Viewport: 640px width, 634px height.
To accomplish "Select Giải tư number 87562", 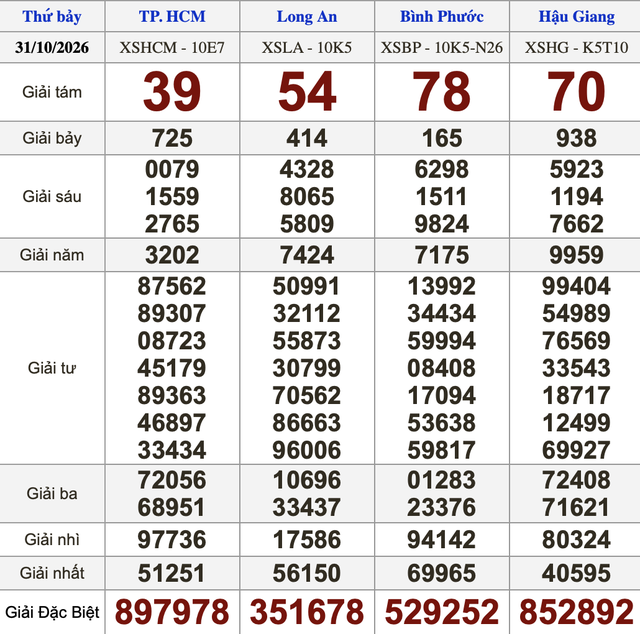I will [172, 286].
